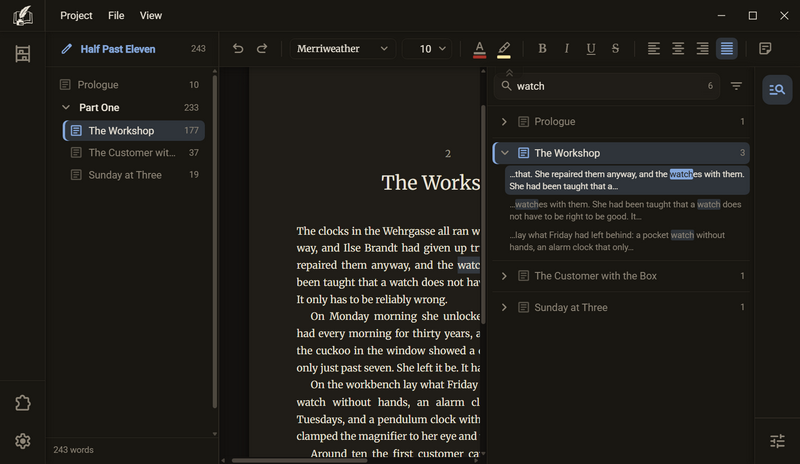Open the View menu
The height and width of the screenshot is (464, 800).
pos(151,15)
